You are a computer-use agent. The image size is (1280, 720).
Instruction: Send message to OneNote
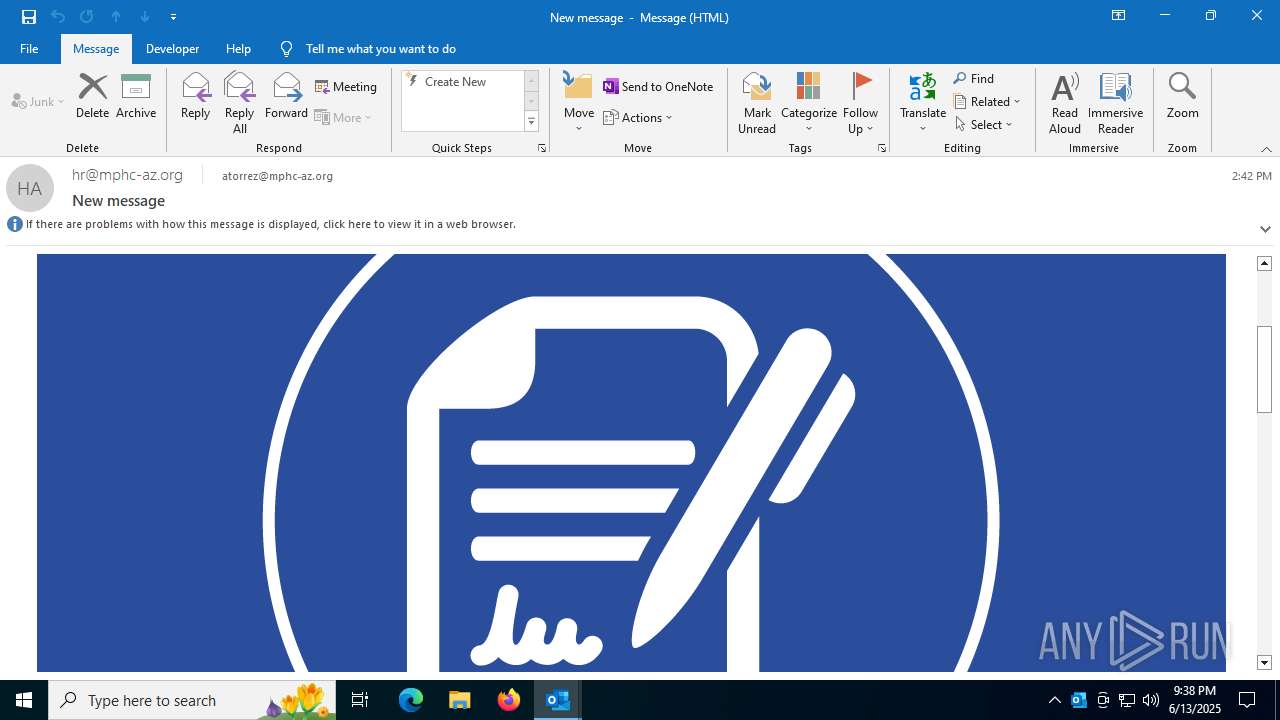click(658, 87)
